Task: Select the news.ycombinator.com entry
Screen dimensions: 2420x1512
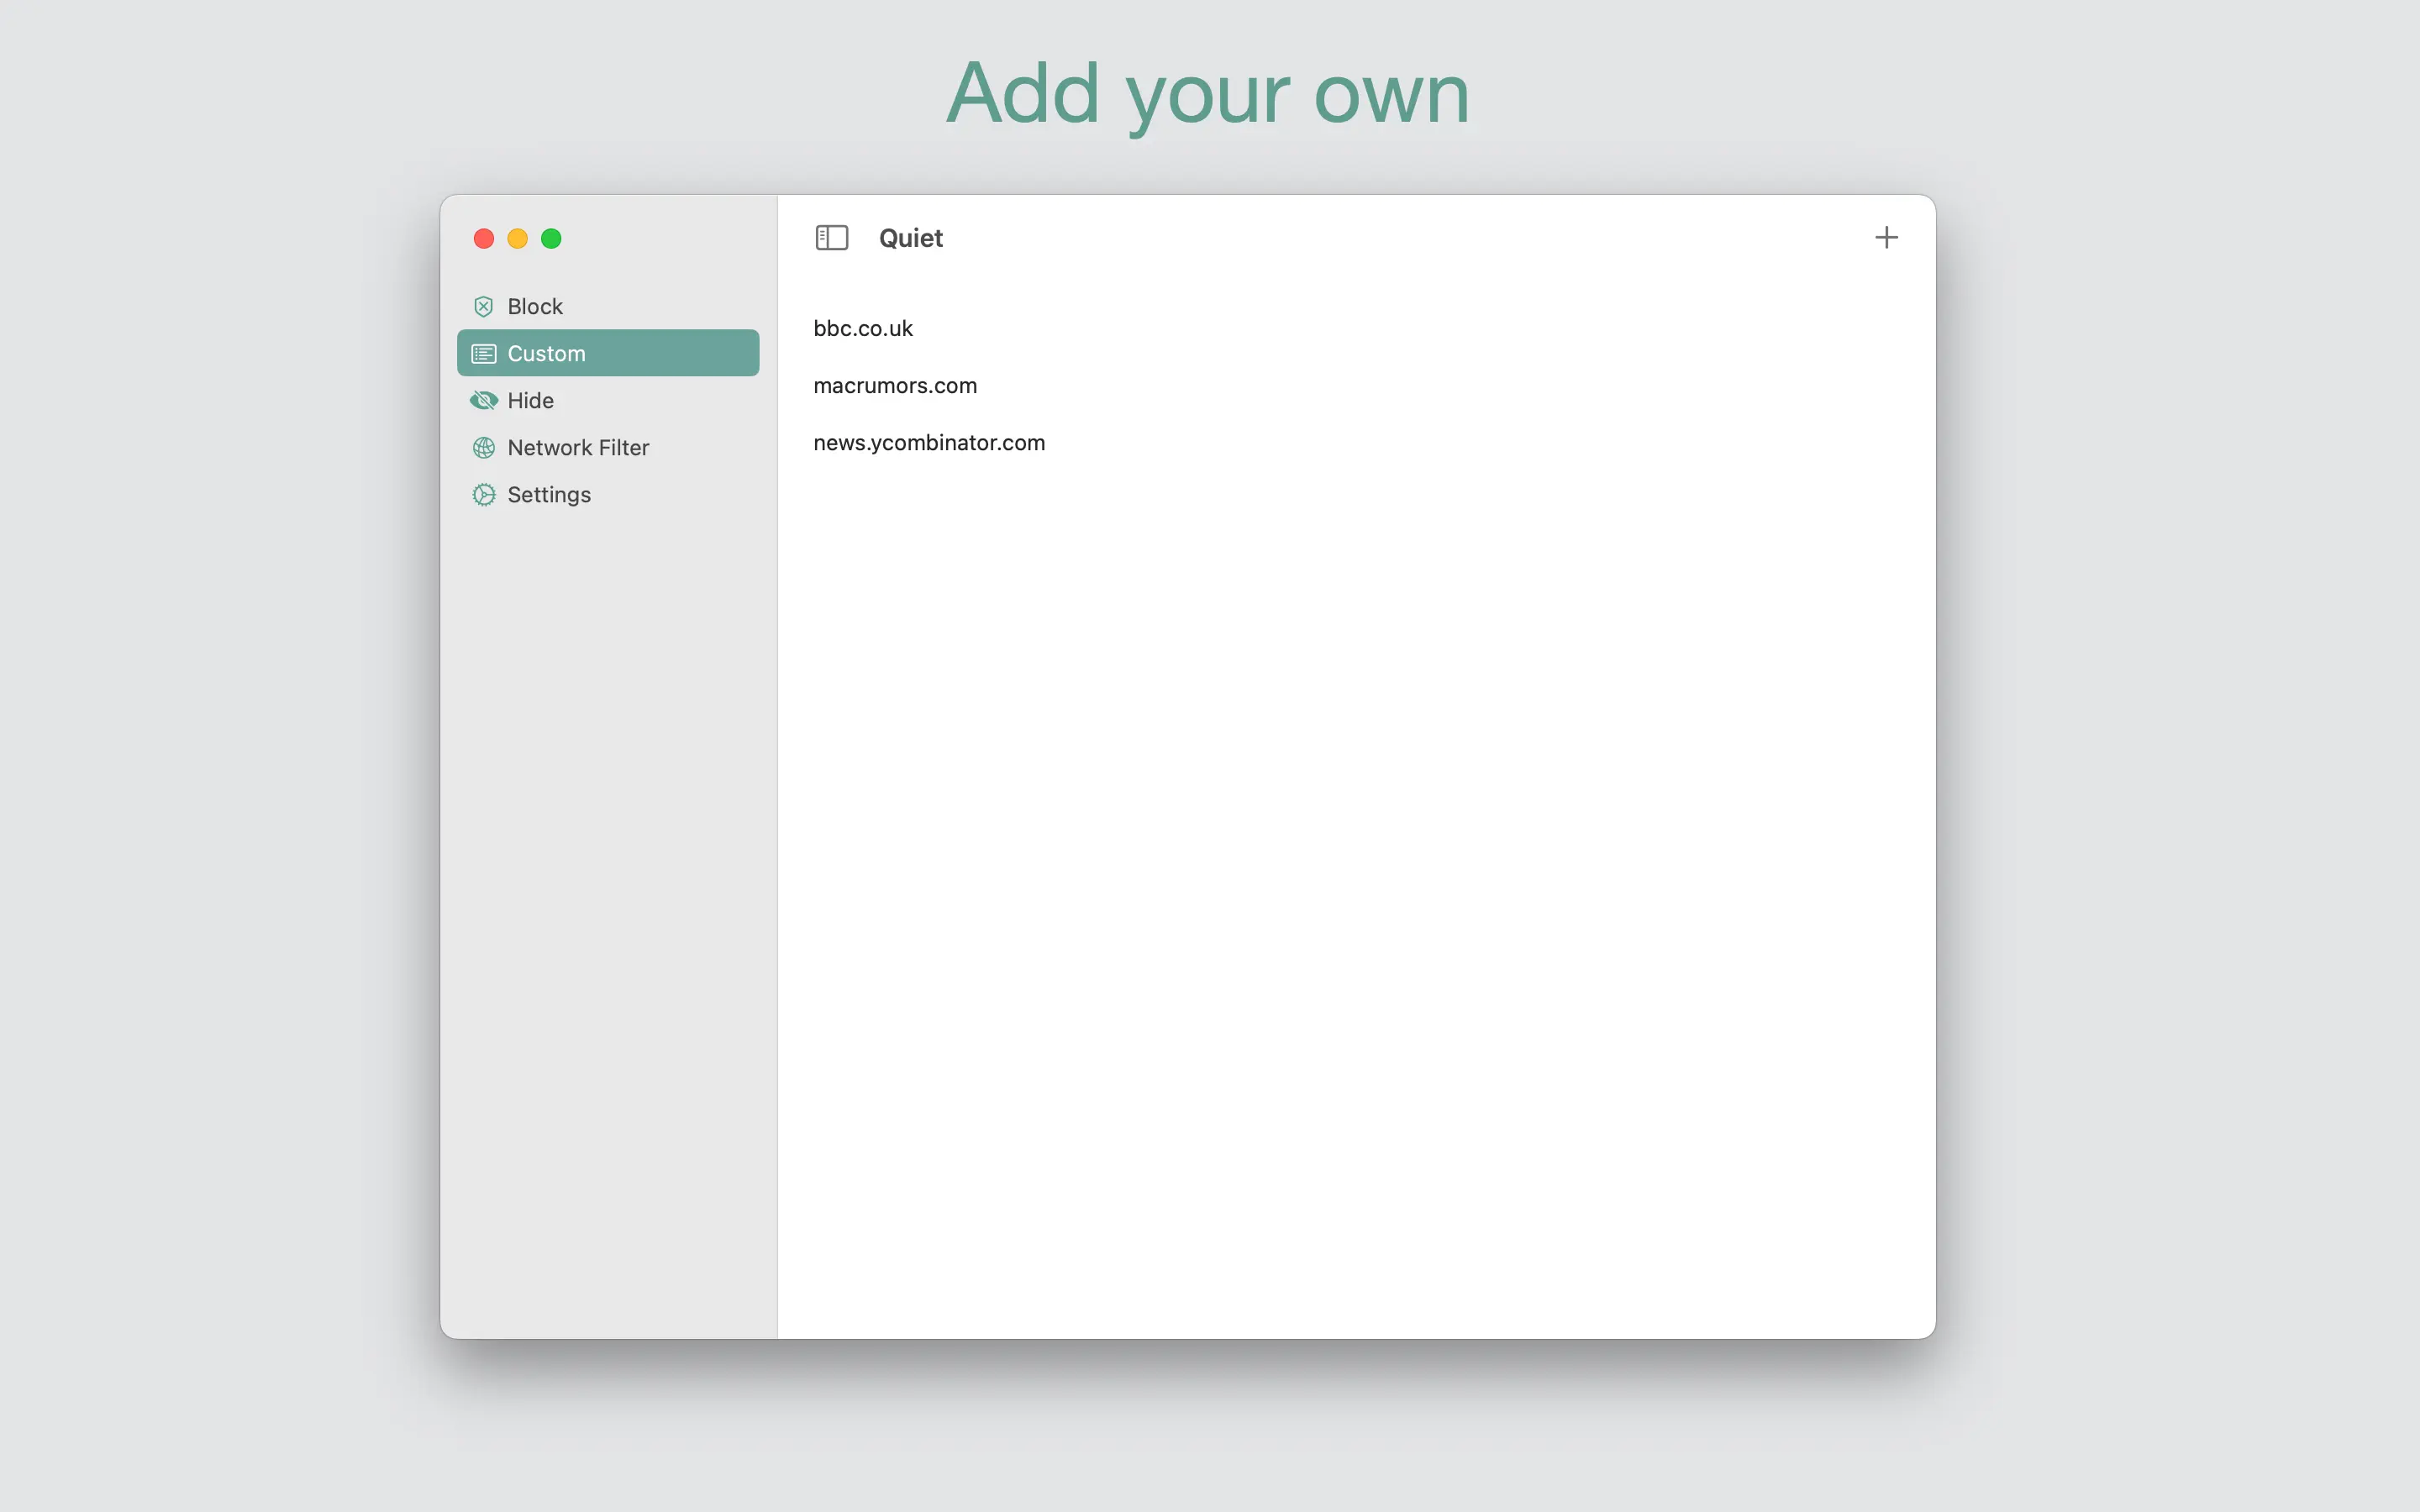Action: [929, 442]
